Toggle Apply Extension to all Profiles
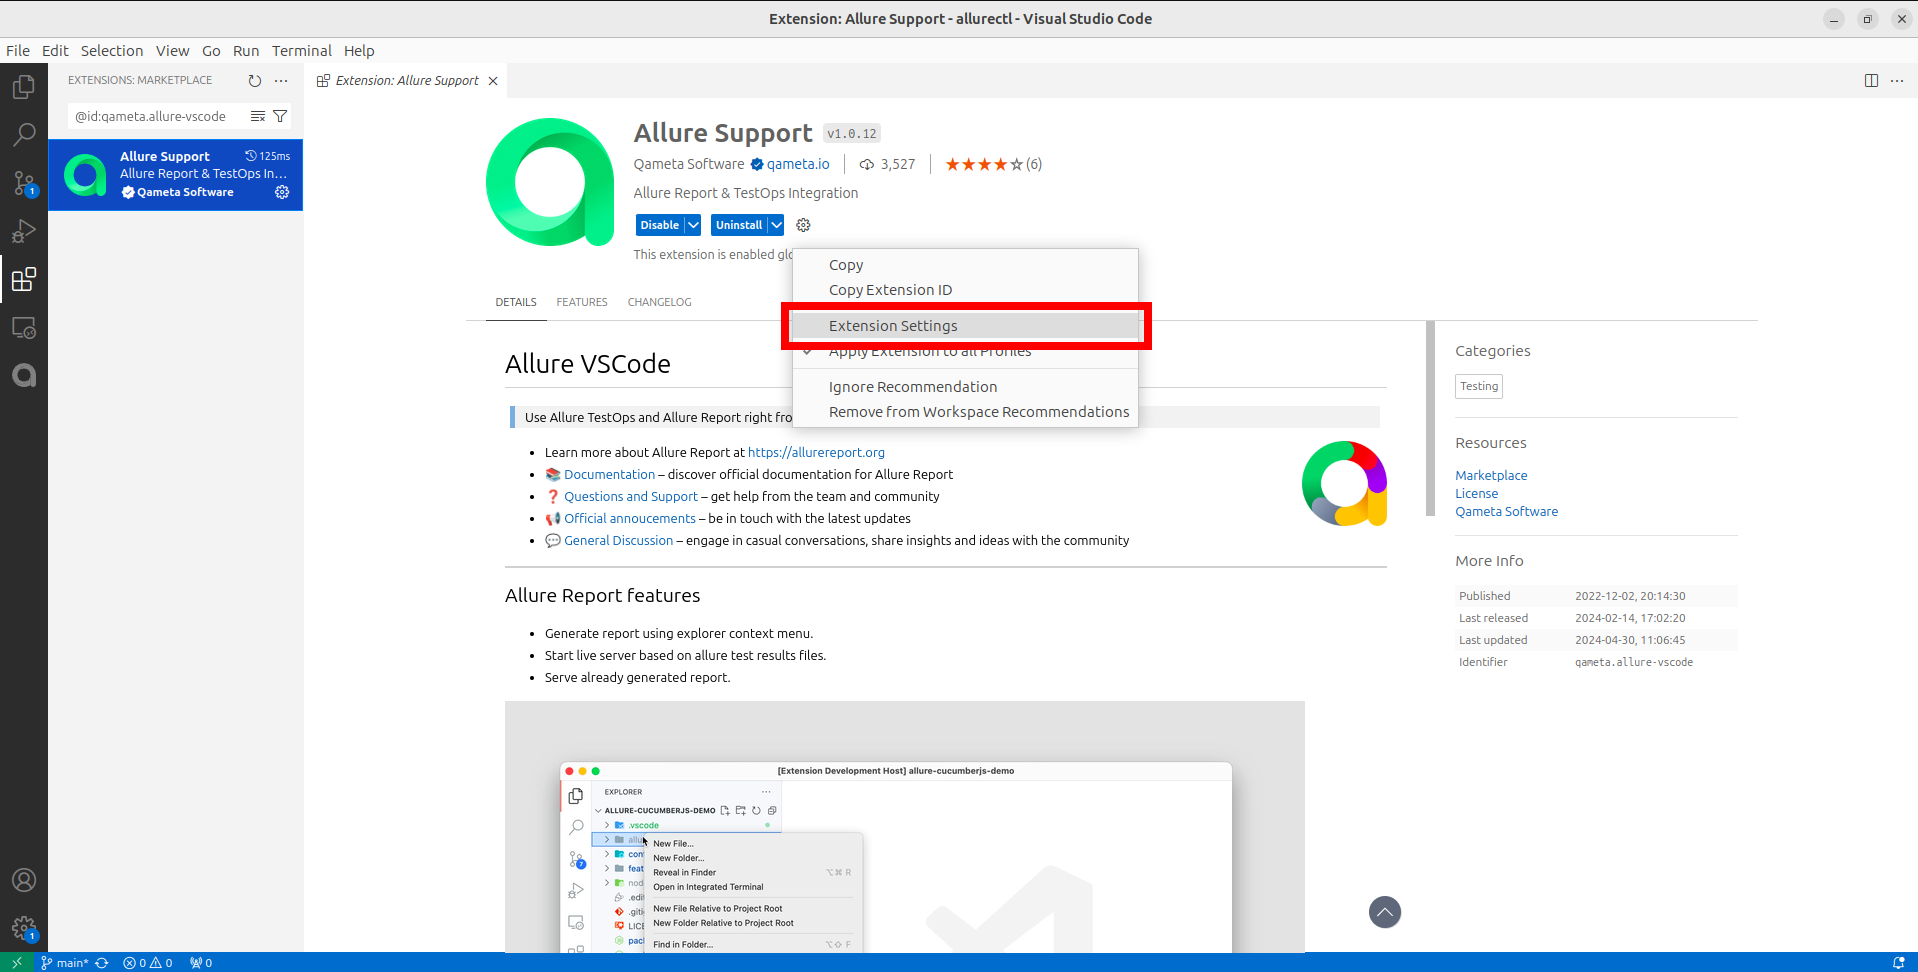The height and width of the screenshot is (972, 1918). (x=929, y=352)
